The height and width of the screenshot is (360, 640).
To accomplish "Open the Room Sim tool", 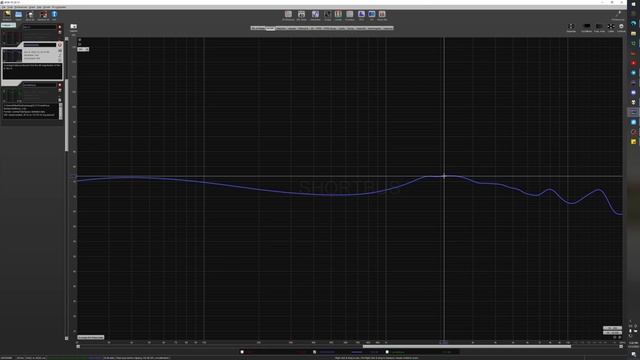I will coord(382,16).
